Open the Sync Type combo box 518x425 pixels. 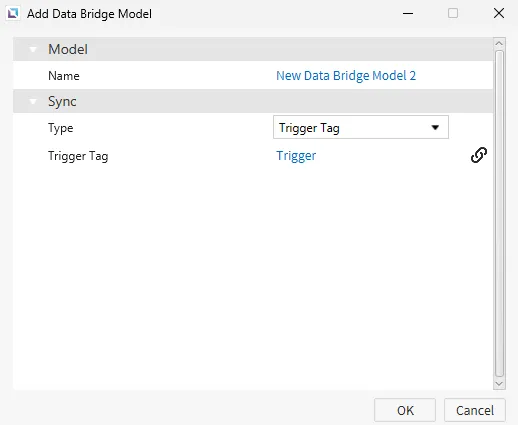click(x=361, y=127)
